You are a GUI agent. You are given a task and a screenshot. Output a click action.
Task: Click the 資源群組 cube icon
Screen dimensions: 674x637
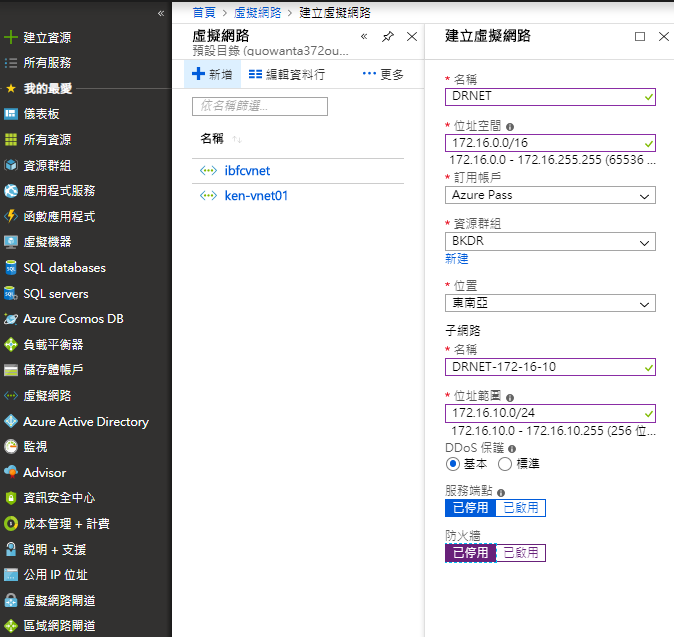[x=11, y=165]
